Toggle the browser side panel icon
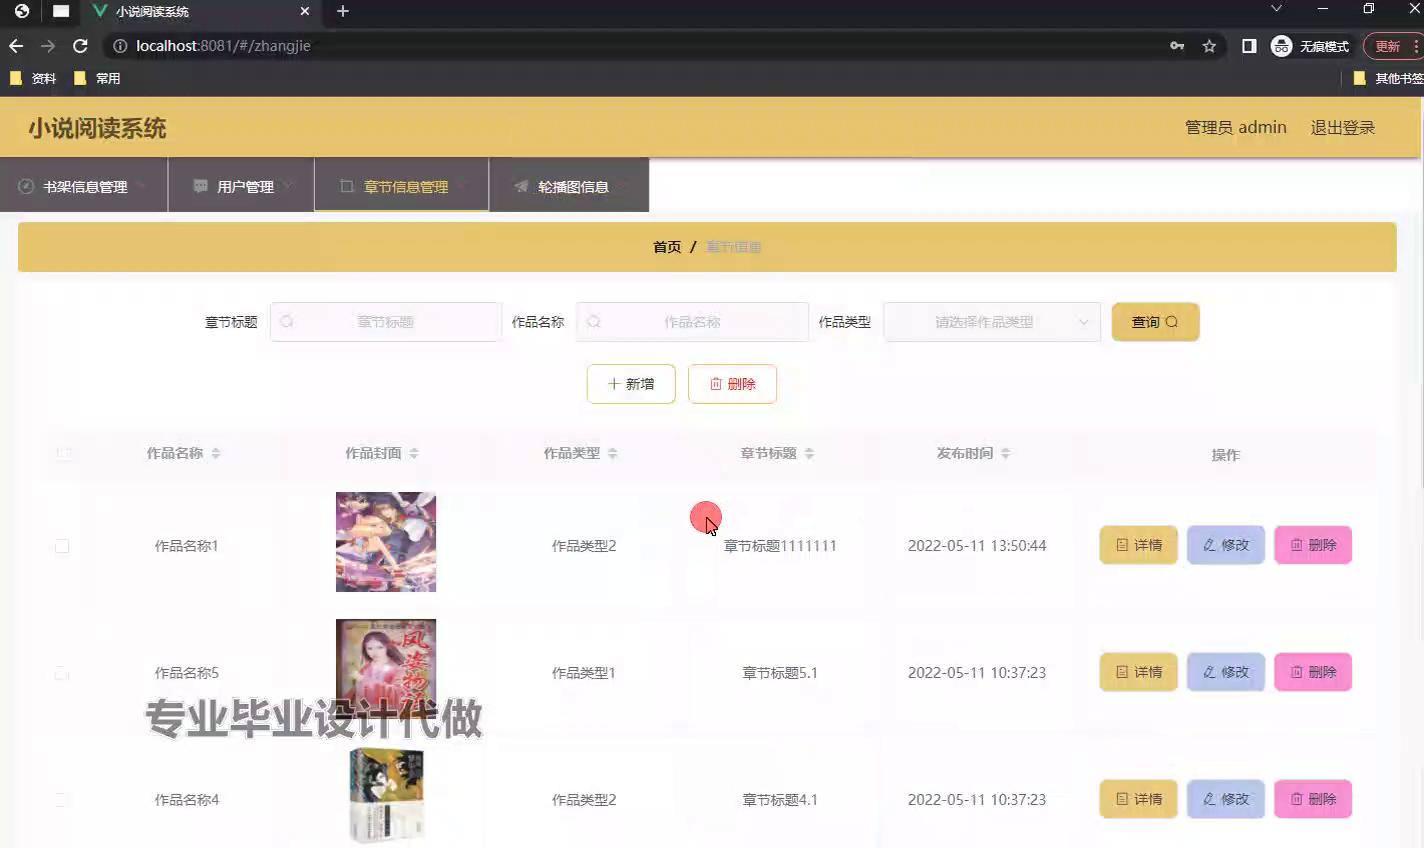This screenshot has height=848, width=1424. pos(1249,46)
